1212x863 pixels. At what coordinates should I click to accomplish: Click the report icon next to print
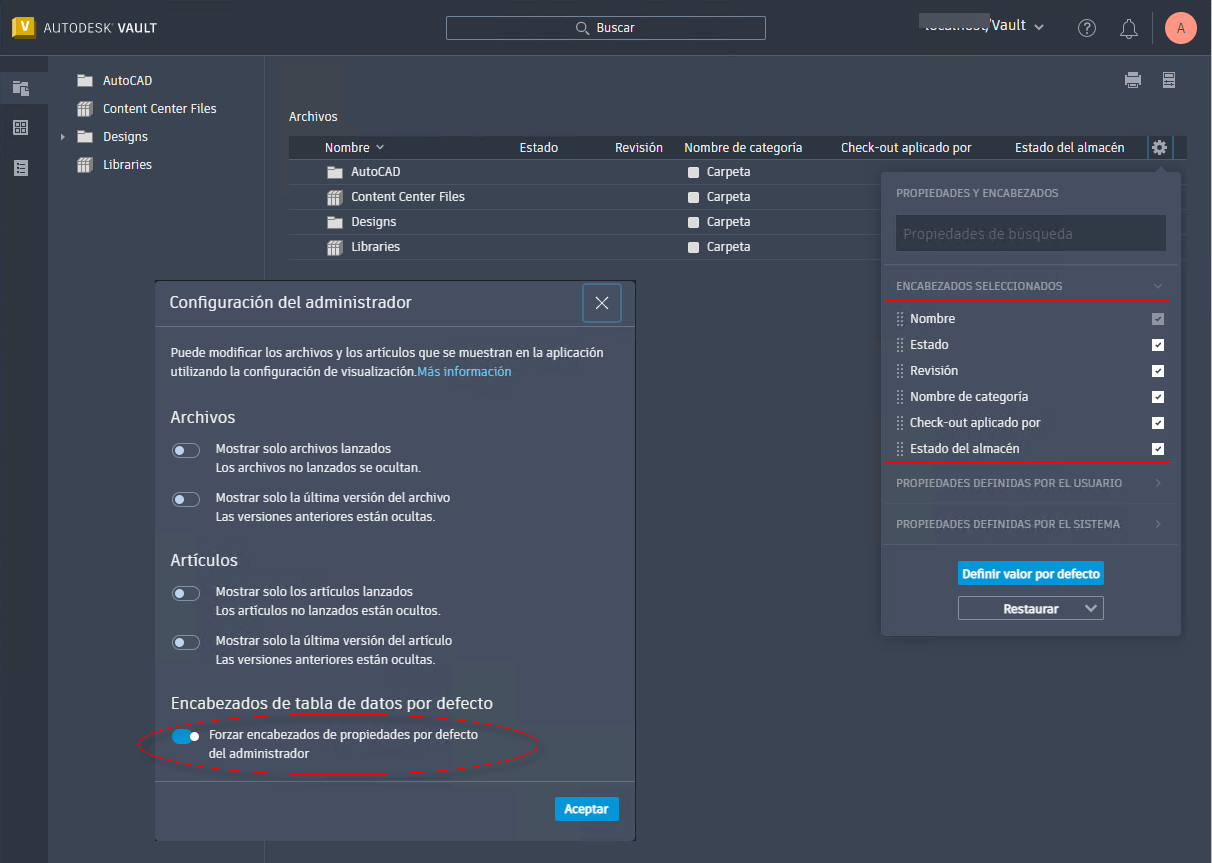click(x=1168, y=81)
